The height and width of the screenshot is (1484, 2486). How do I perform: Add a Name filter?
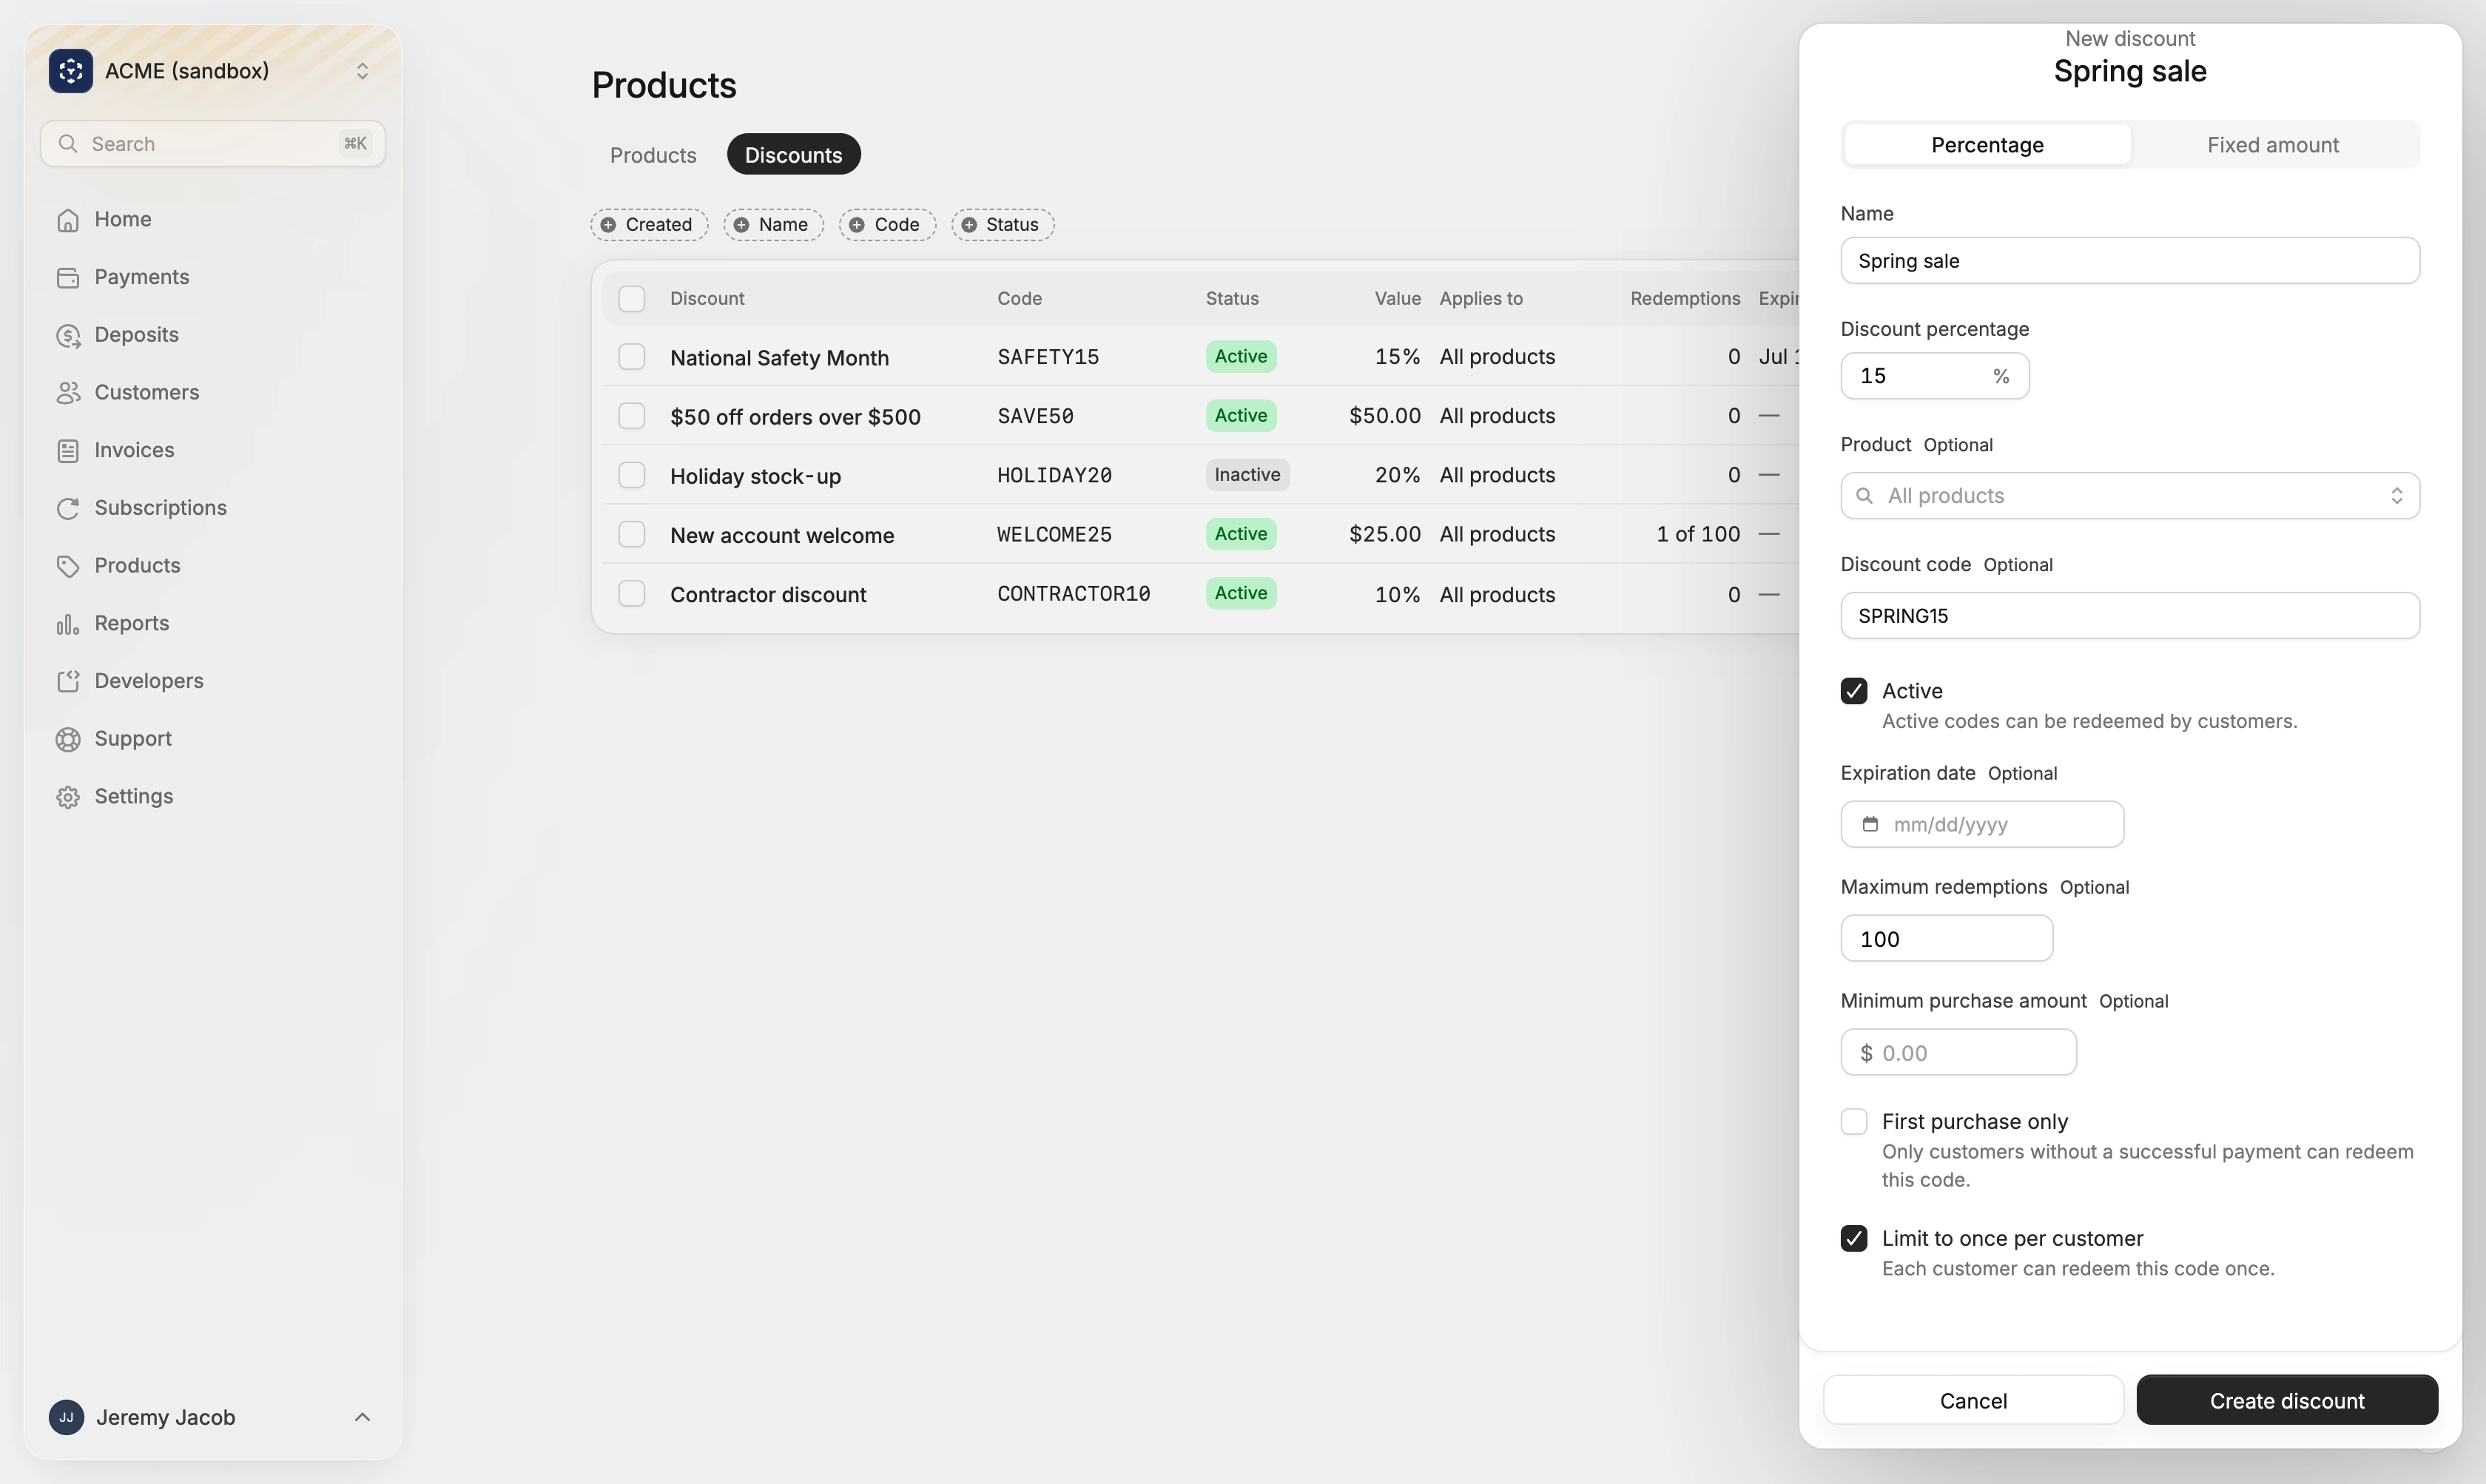click(773, 225)
